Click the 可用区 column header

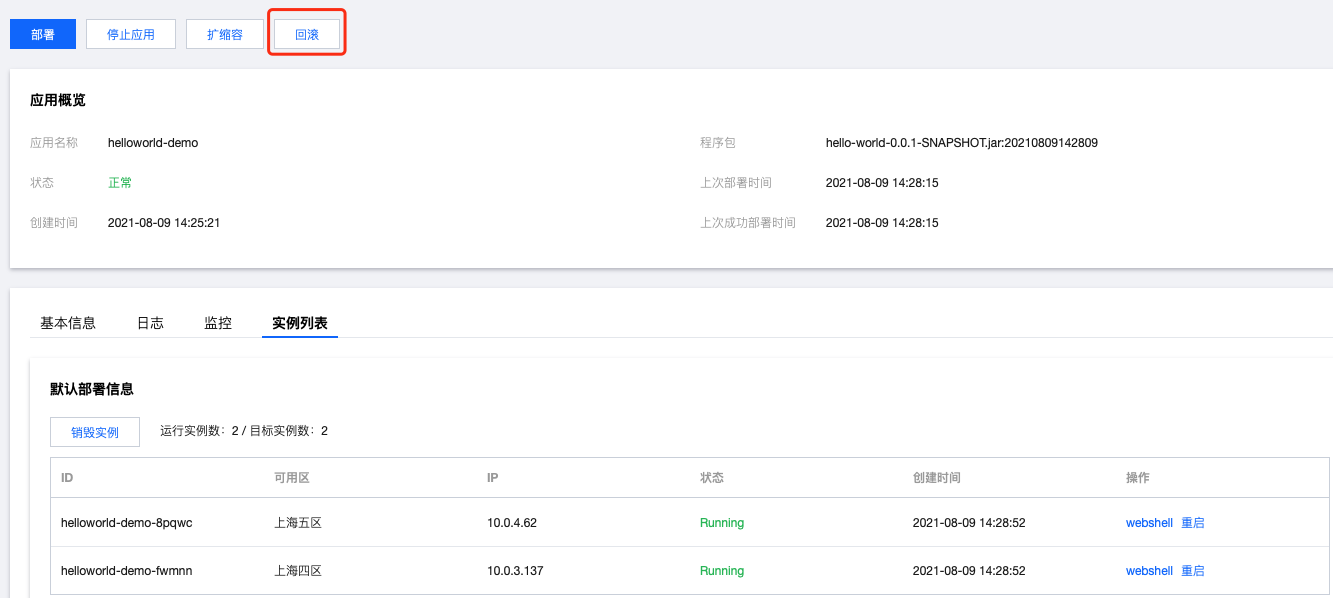tap(292, 478)
